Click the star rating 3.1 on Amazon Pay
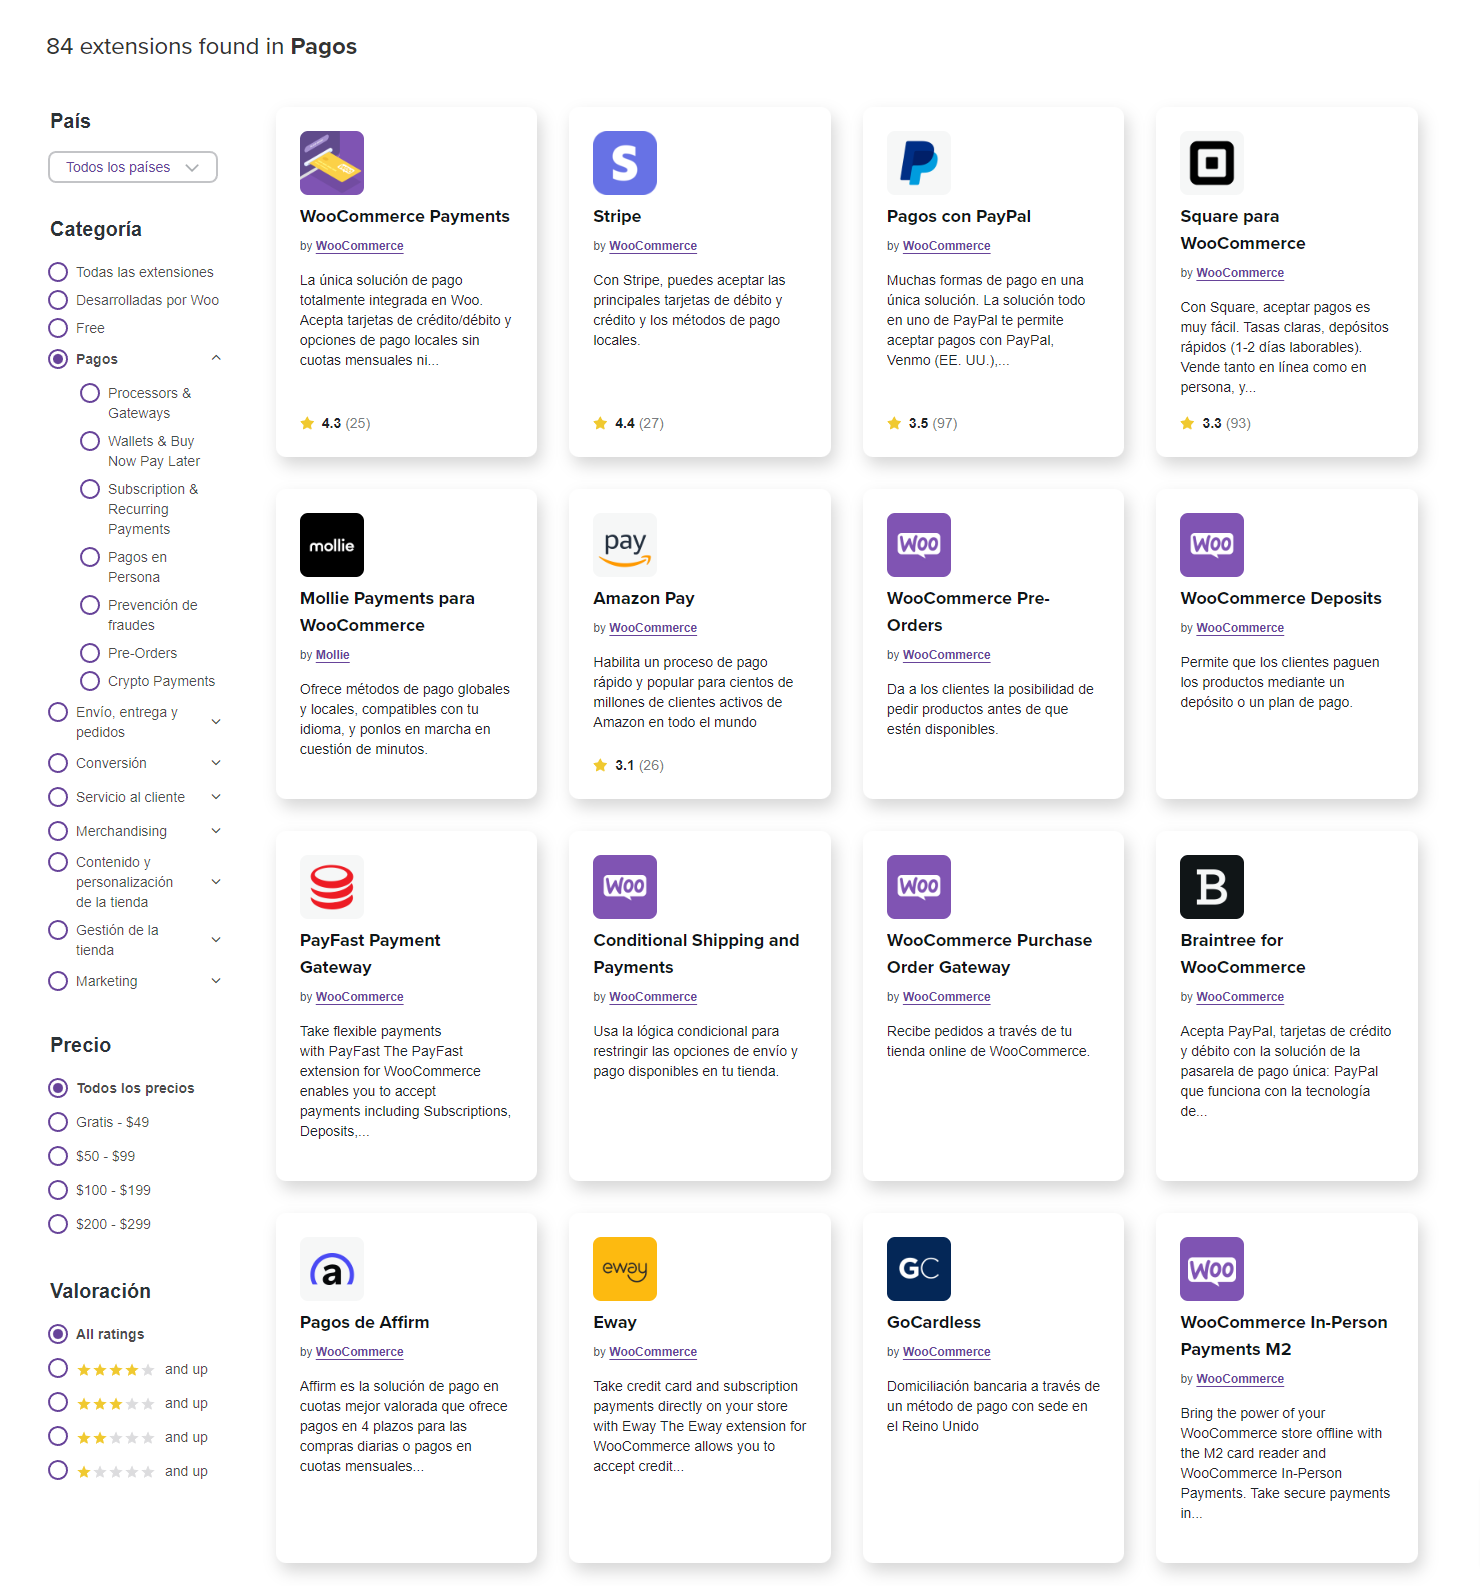Image resolution: width=1480 pixels, height=1586 pixels. pos(628,765)
